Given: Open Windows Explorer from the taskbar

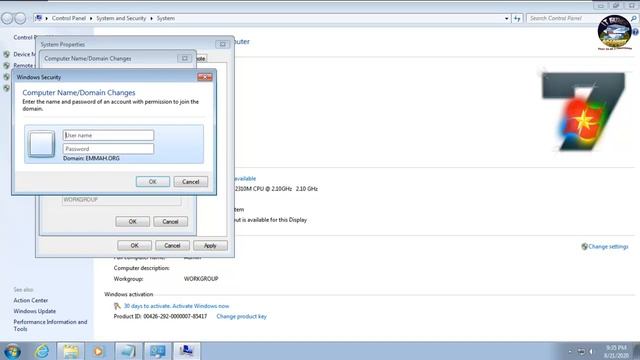Looking at the screenshot, I should pos(71,351).
